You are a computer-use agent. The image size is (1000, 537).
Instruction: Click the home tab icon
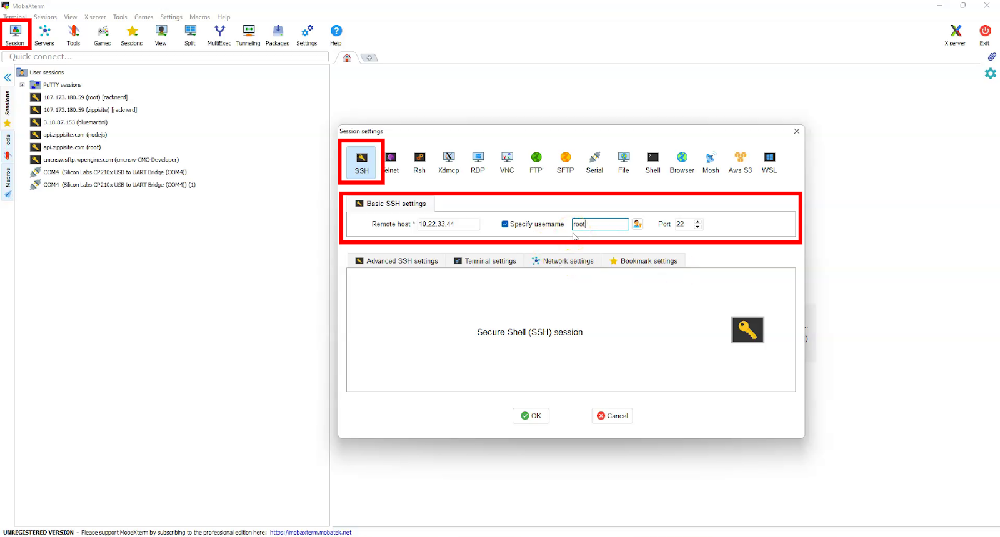click(347, 57)
